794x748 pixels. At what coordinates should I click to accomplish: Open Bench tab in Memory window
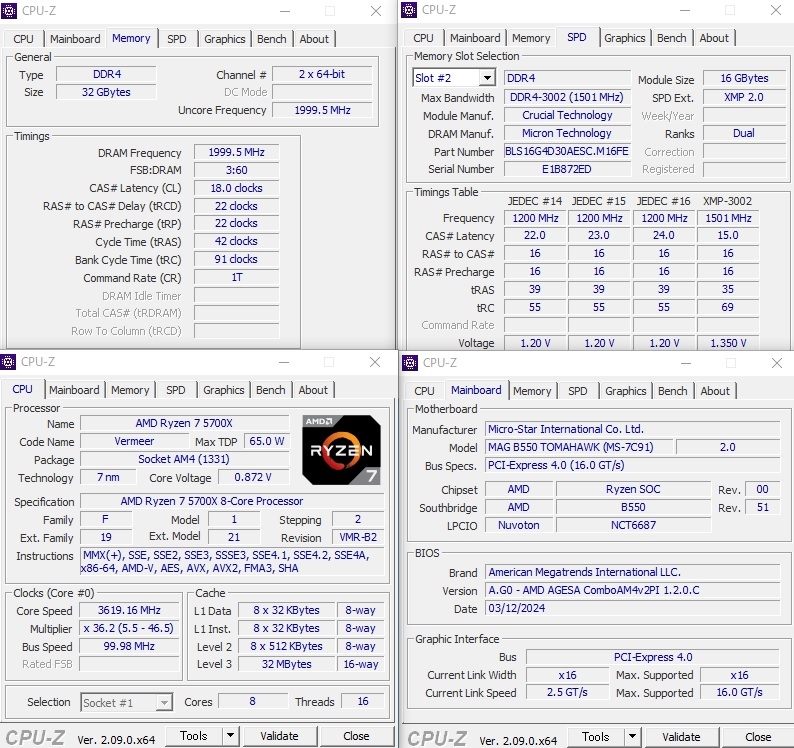[x=271, y=39]
